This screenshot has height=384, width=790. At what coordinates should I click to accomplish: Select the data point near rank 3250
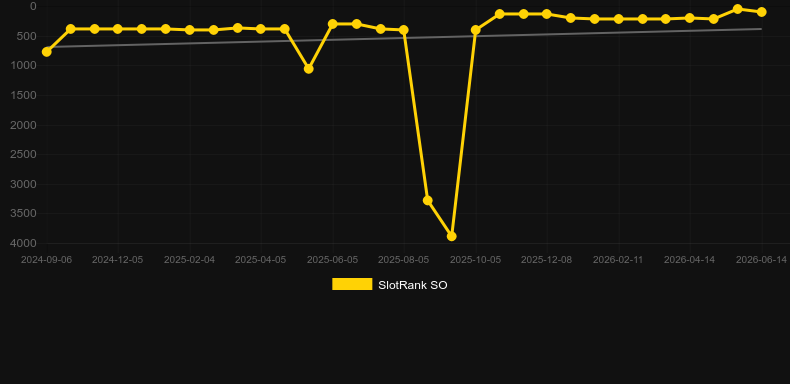pyautogui.click(x=428, y=200)
